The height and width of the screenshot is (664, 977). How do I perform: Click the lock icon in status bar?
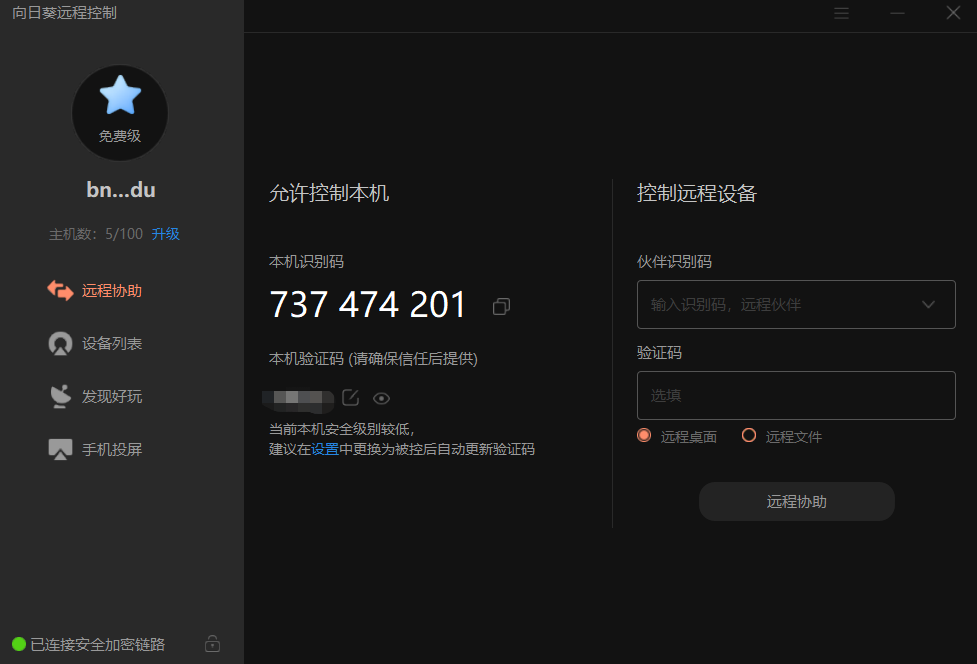[212, 643]
